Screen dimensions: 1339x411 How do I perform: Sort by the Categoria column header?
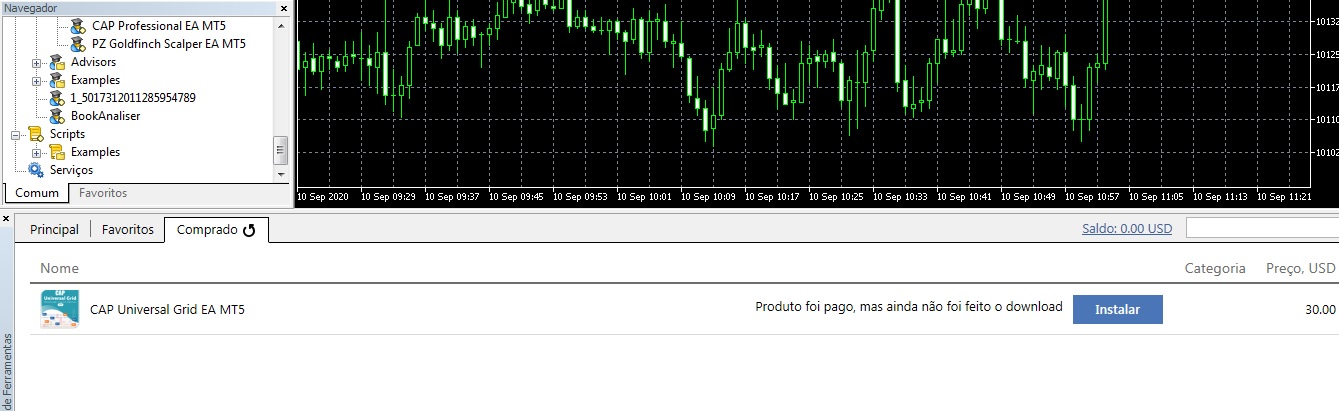(1215, 268)
